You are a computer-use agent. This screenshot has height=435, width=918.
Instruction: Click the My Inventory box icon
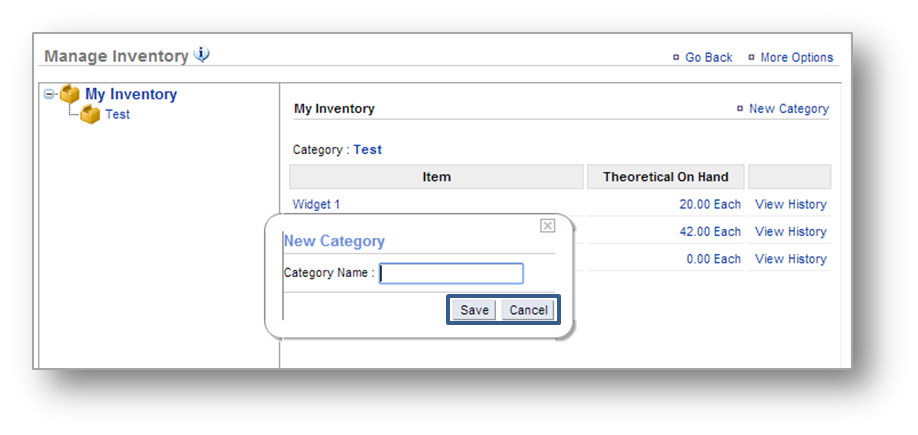pos(70,95)
